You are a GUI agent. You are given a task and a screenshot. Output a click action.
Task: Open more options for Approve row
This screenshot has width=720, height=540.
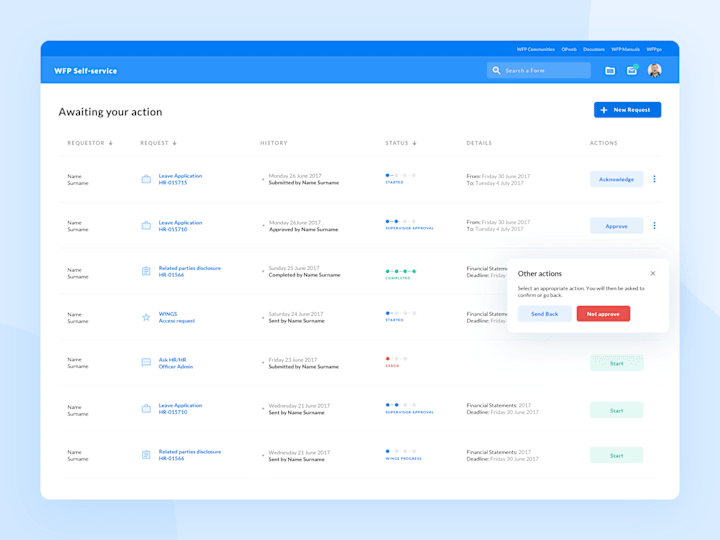tap(654, 225)
